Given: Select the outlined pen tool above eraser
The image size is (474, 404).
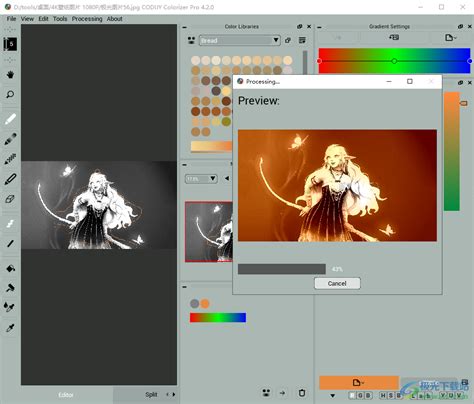Looking at the screenshot, I should (10, 179).
